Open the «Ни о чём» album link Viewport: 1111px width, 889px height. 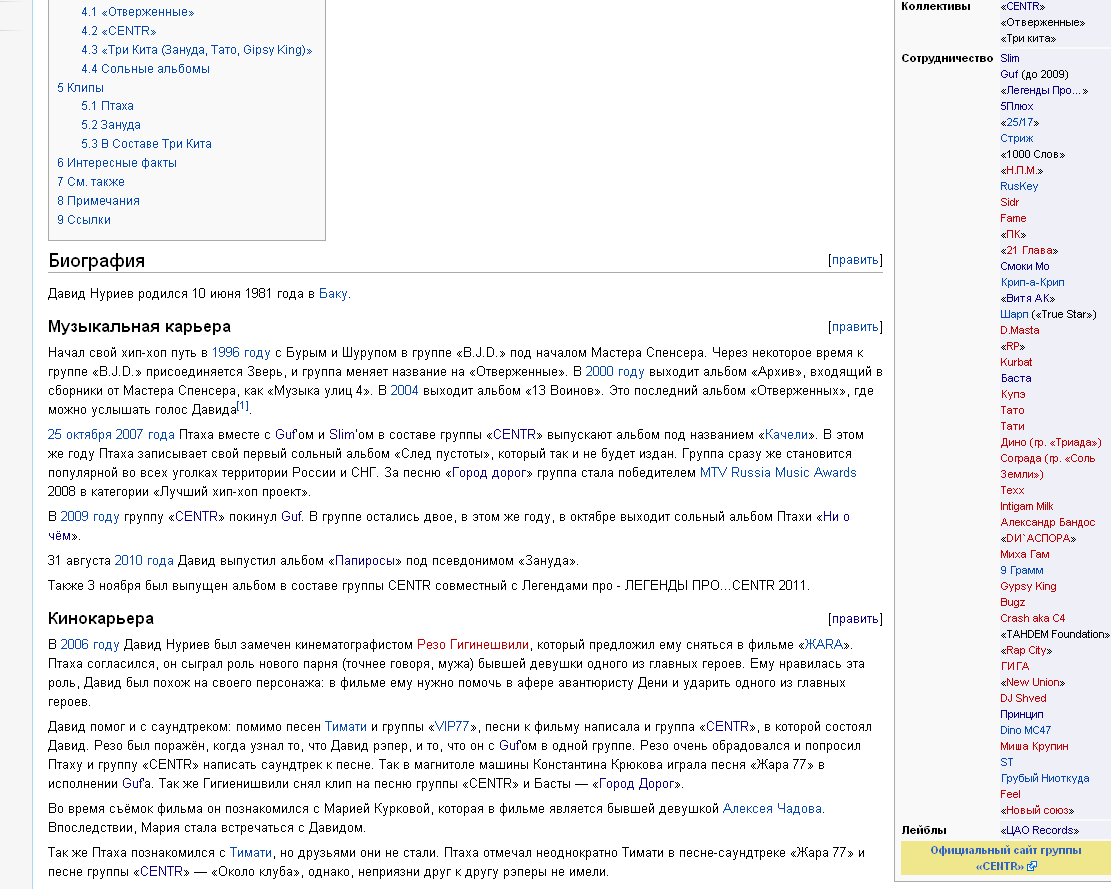tap(836, 517)
